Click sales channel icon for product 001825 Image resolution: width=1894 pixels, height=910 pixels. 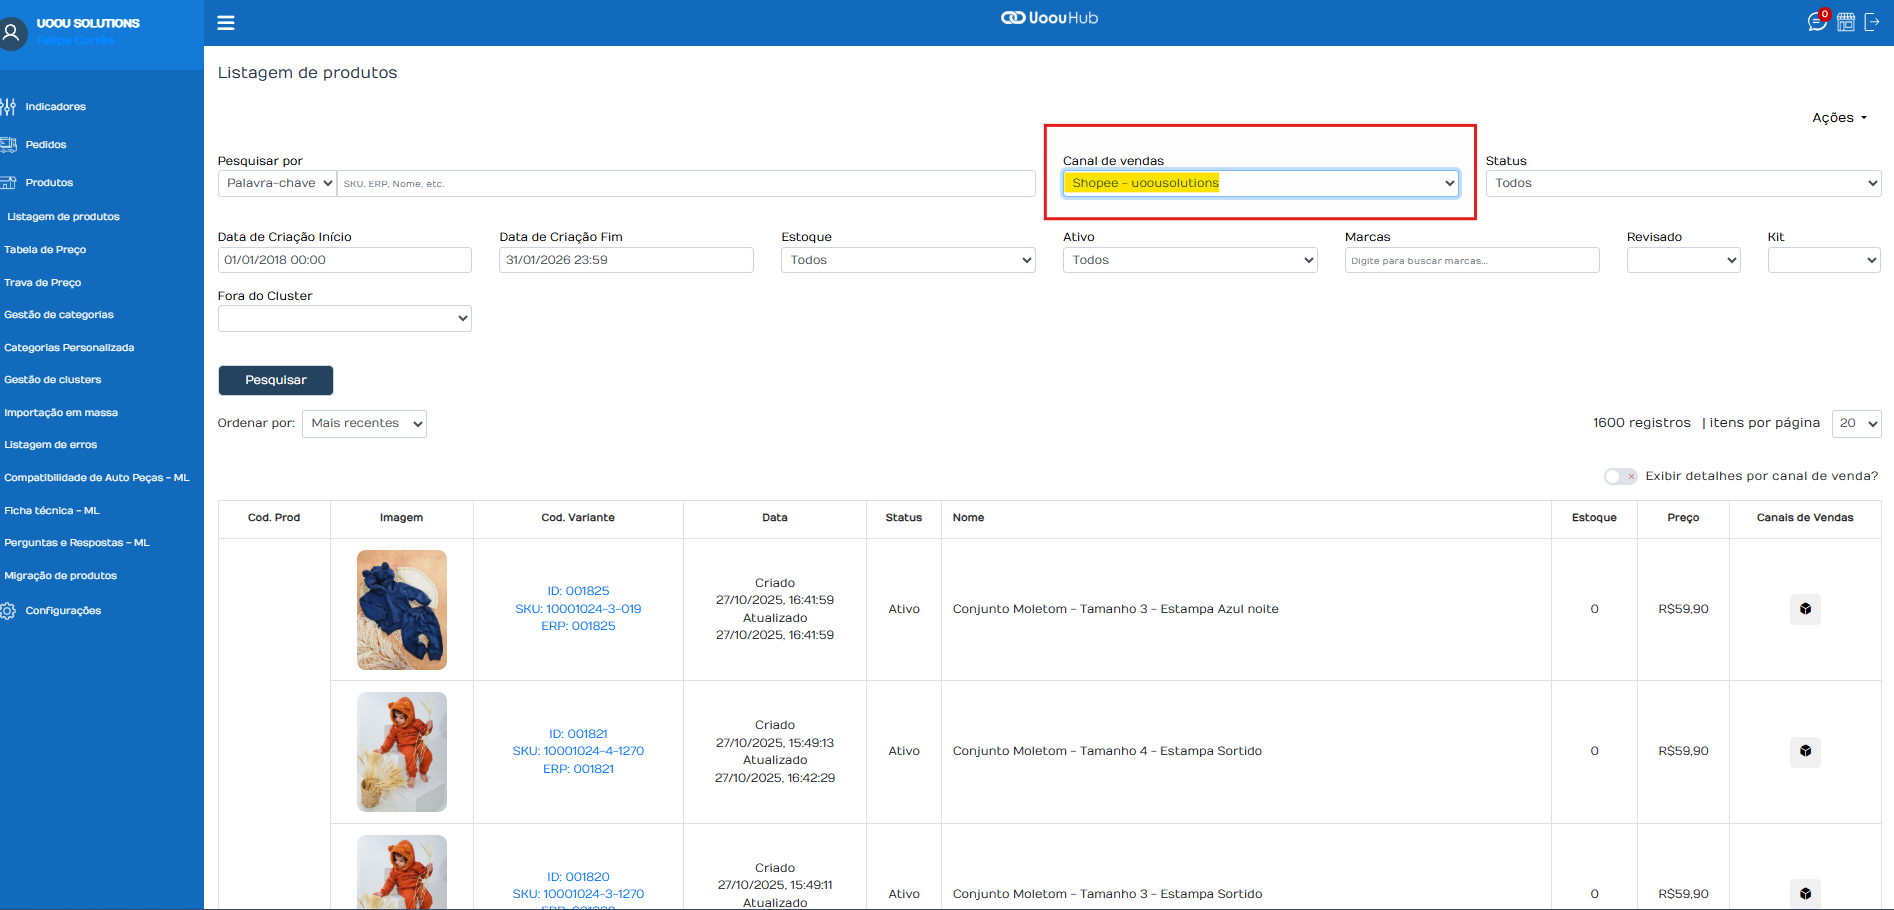[x=1805, y=609]
